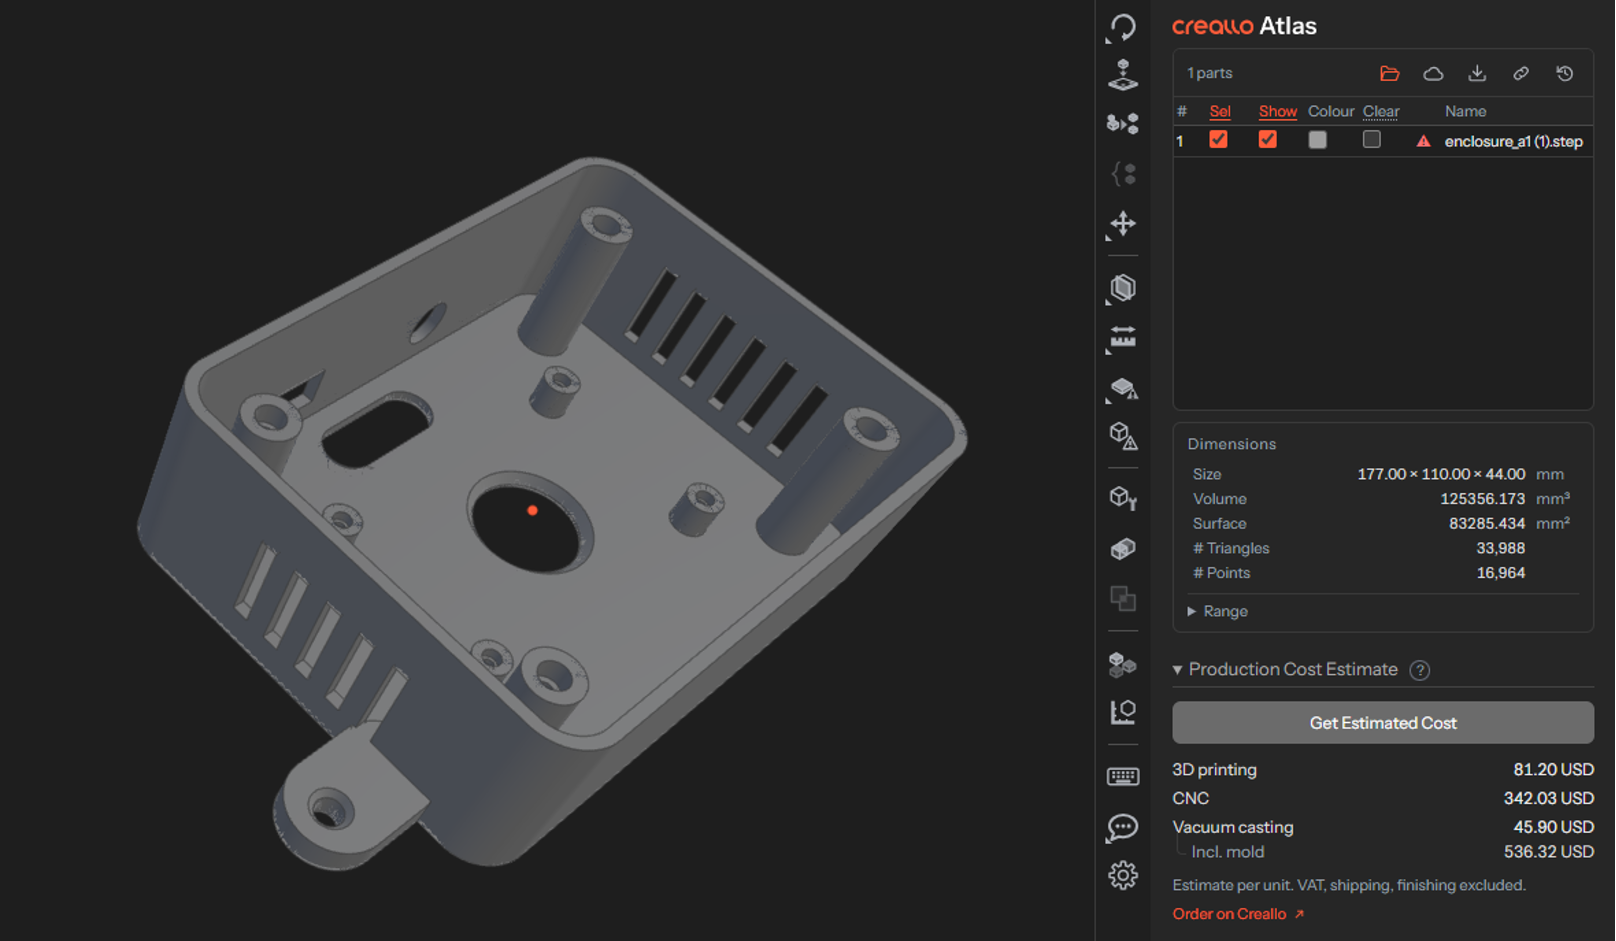This screenshot has width=1616, height=941.
Task: Select the ruler measurement tool
Action: click(1123, 338)
